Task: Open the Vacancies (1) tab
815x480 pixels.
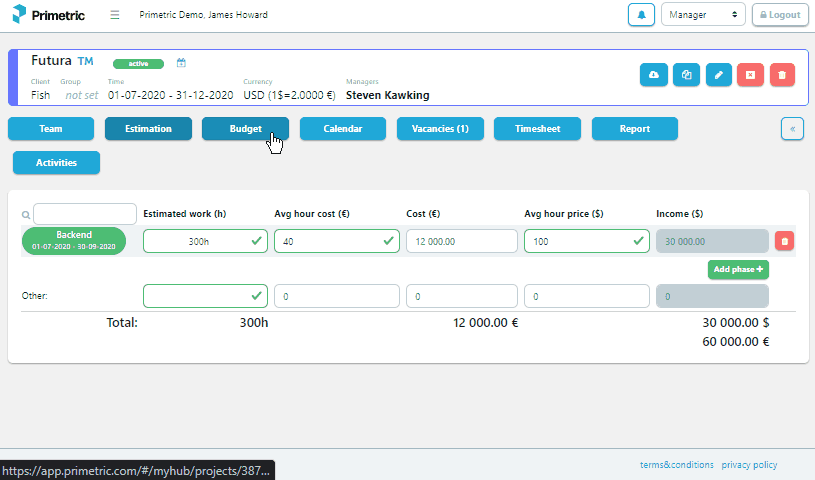Action: [x=440, y=129]
